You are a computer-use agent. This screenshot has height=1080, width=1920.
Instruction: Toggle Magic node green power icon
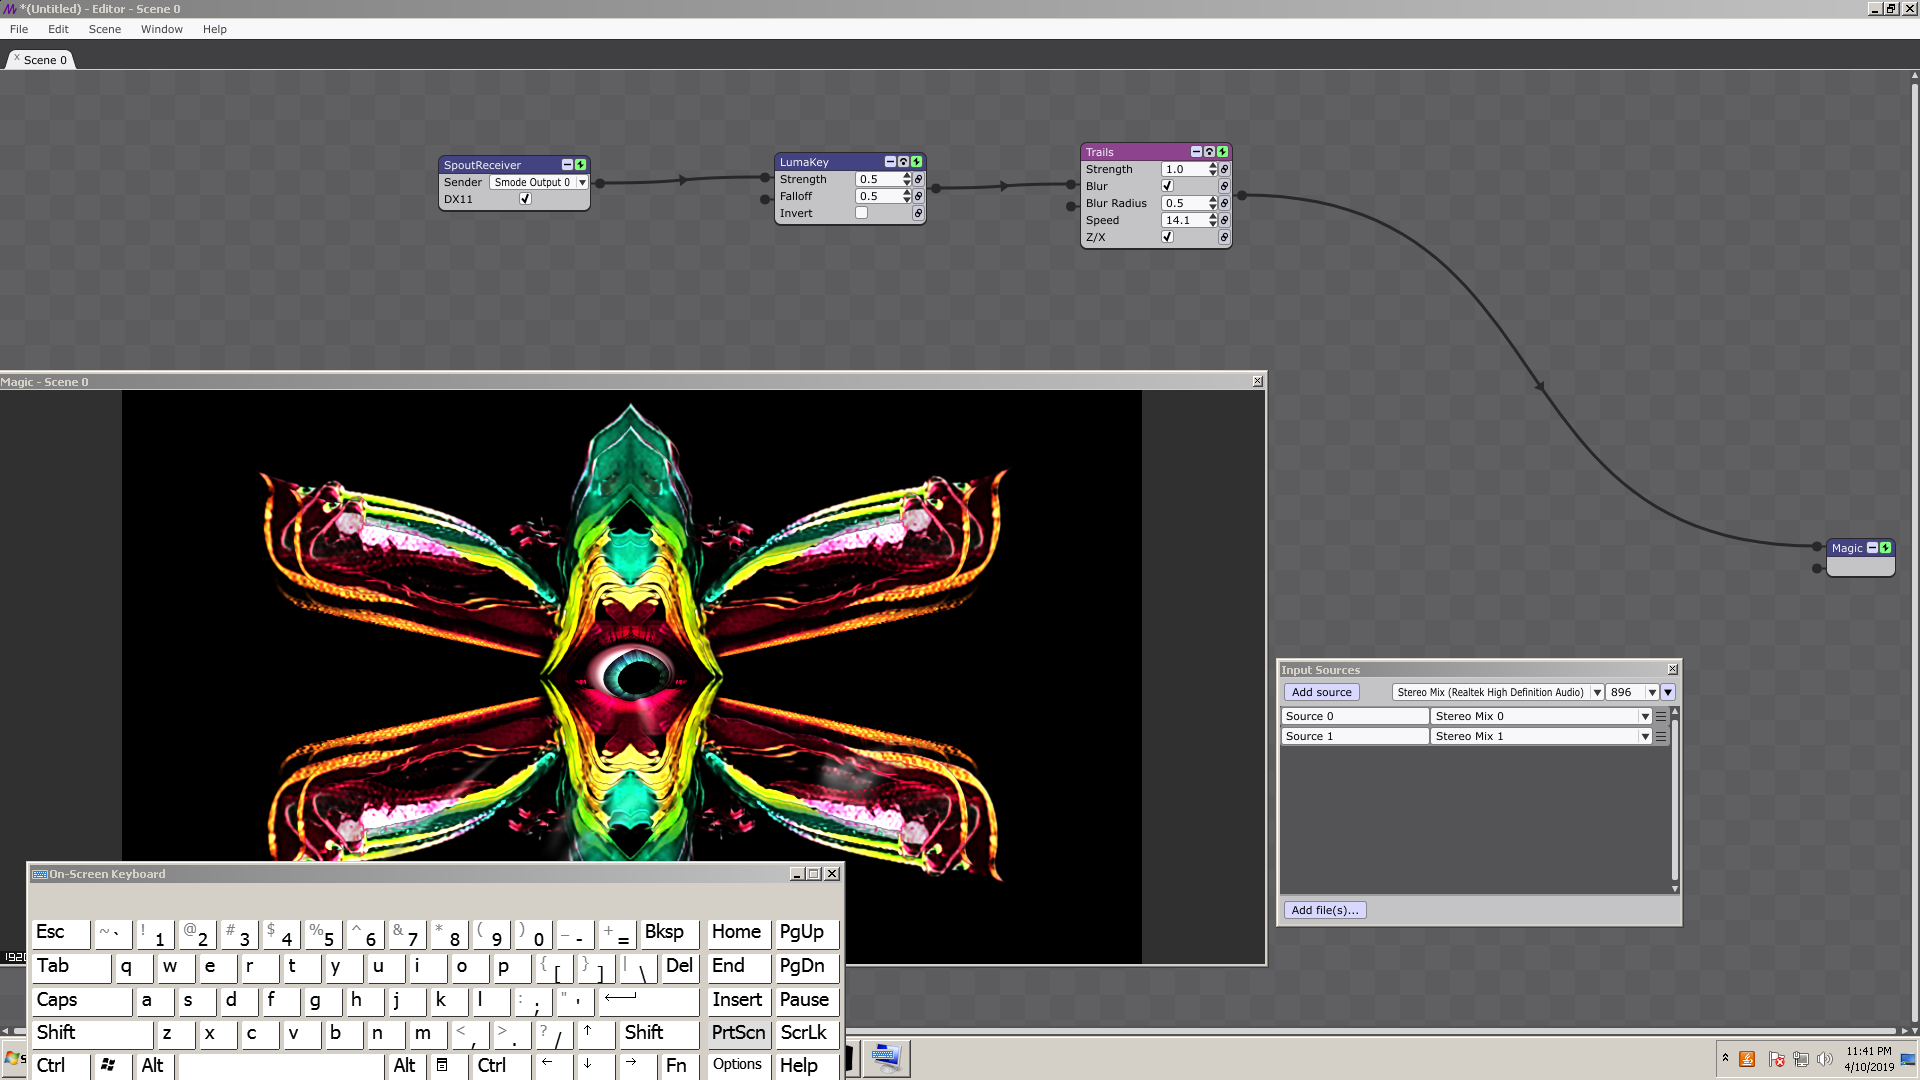click(x=1885, y=548)
